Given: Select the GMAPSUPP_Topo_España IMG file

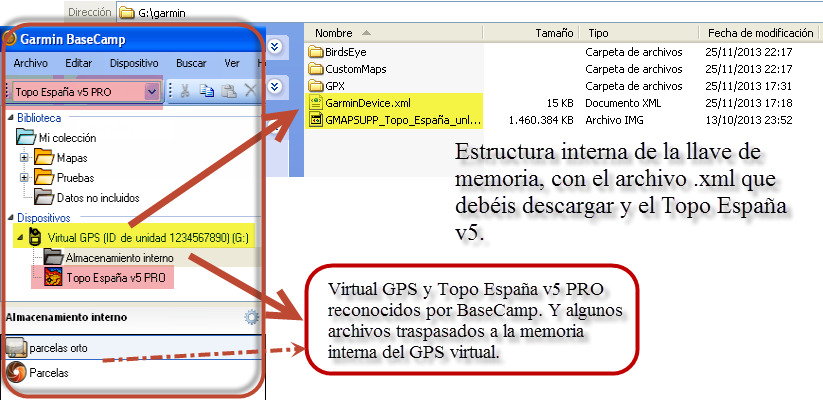Looking at the screenshot, I should click(403, 120).
